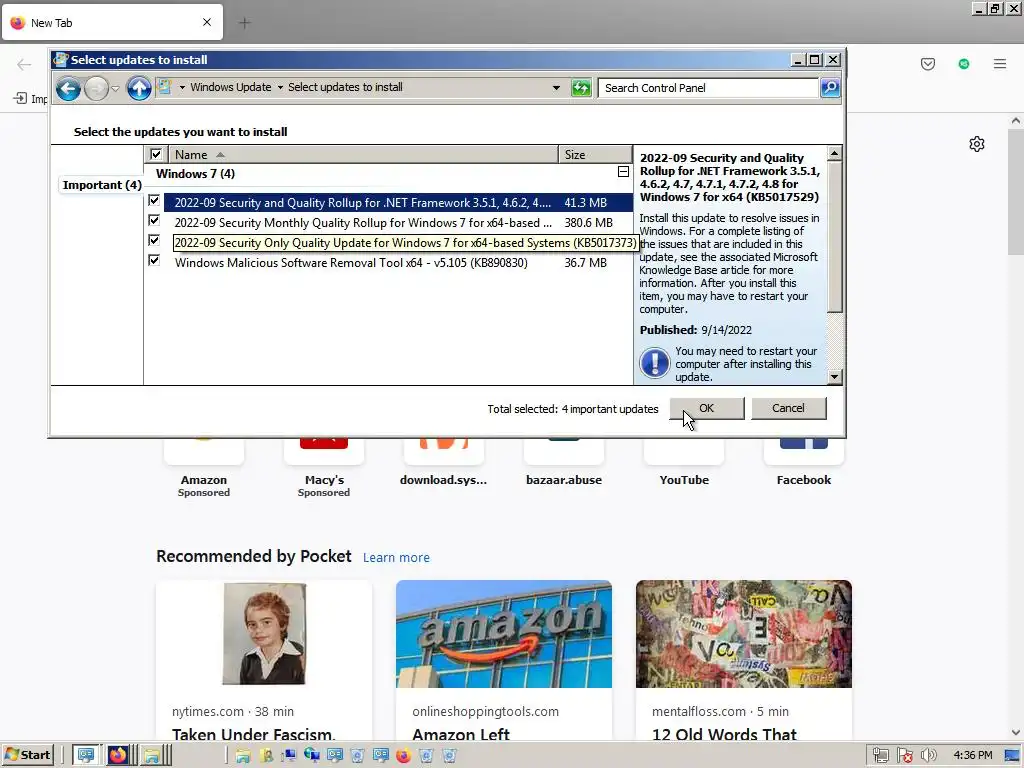
Task: Click the magnifier search button in Control Panel
Action: coord(829,88)
